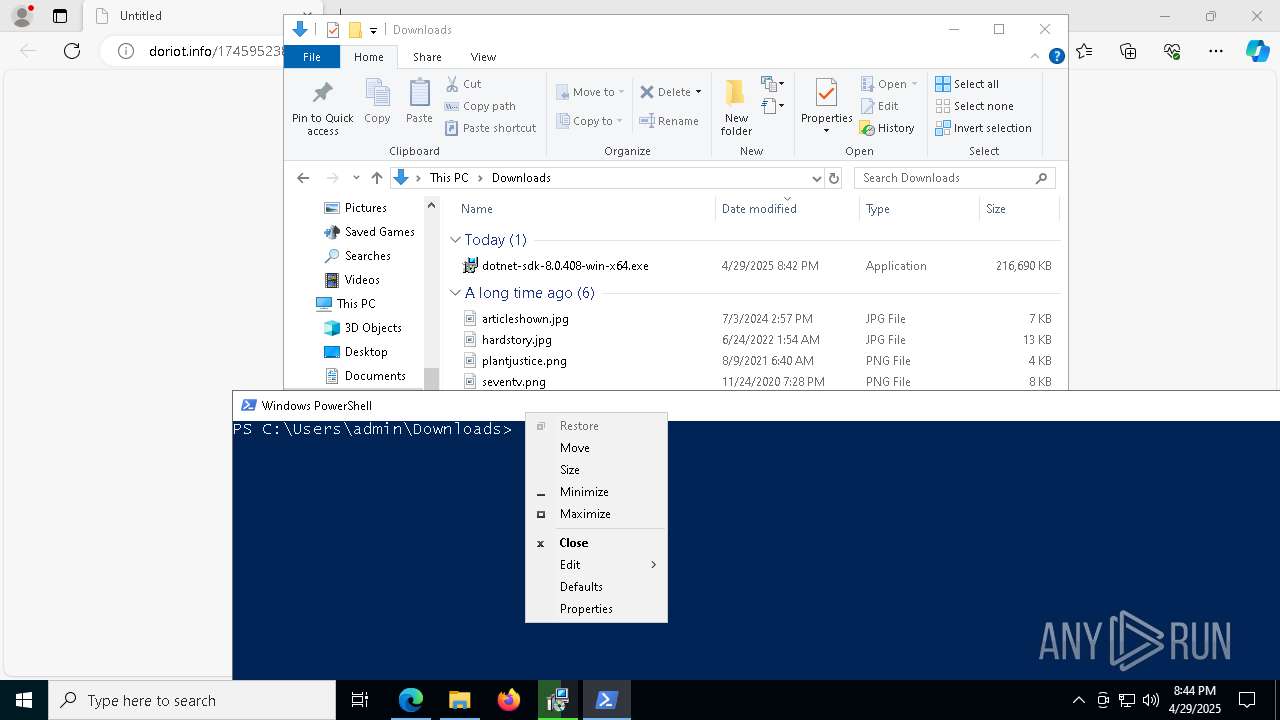Refresh the Downloads folder view
1280x720 pixels.
[x=834, y=178]
